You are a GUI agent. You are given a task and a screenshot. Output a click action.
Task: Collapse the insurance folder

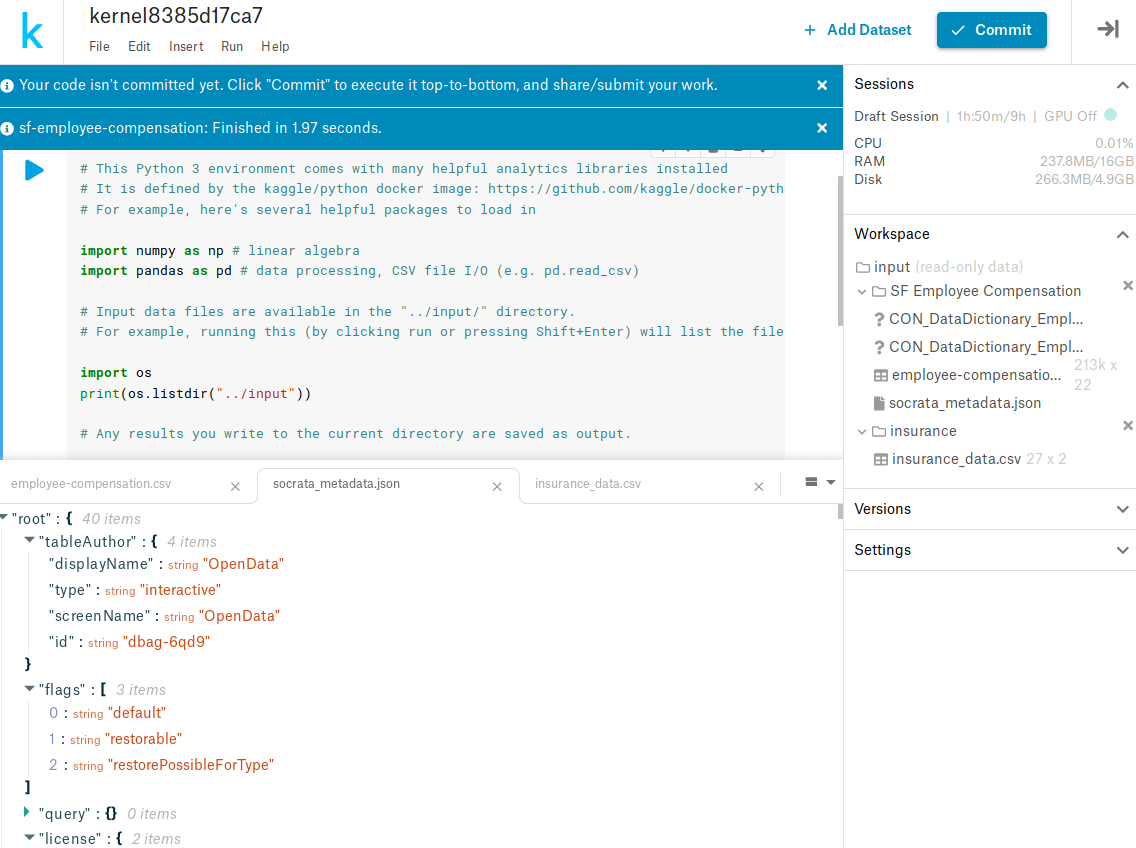(x=861, y=431)
